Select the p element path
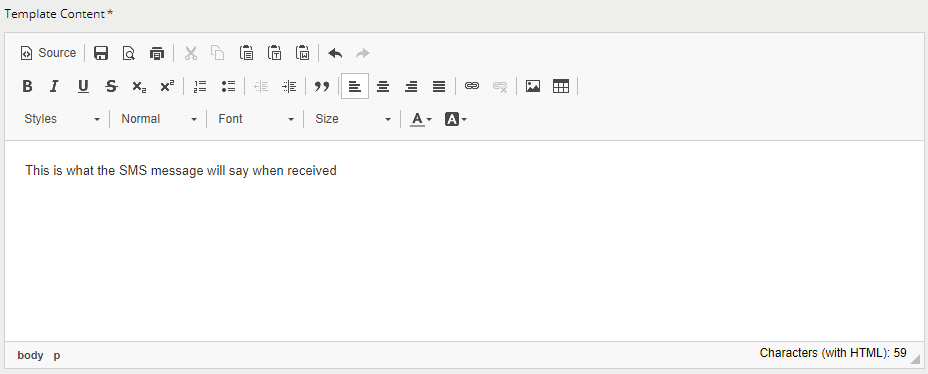The width and height of the screenshot is (928, 374). tap(57, 356)
